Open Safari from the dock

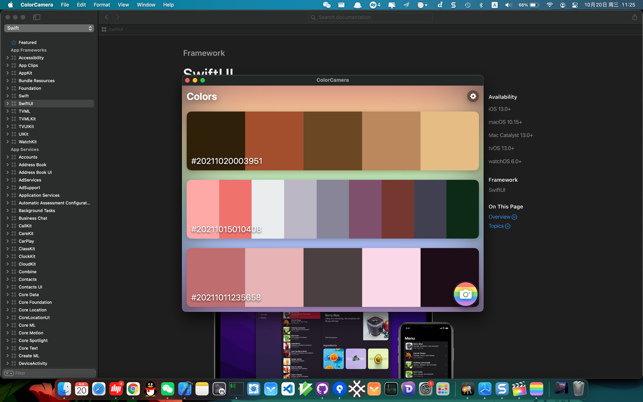98,388
